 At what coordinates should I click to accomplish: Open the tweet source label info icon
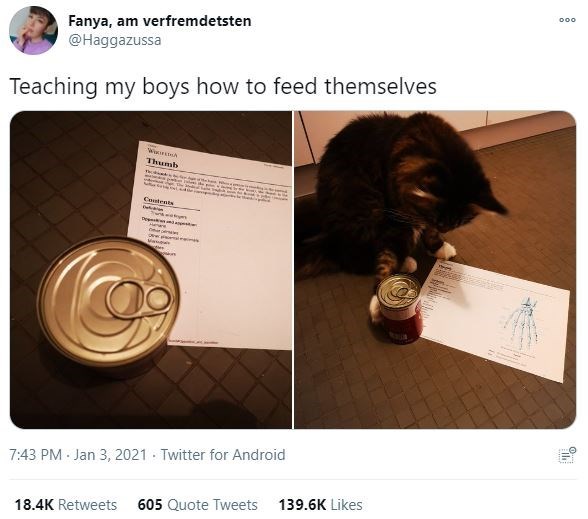[567, 455]
